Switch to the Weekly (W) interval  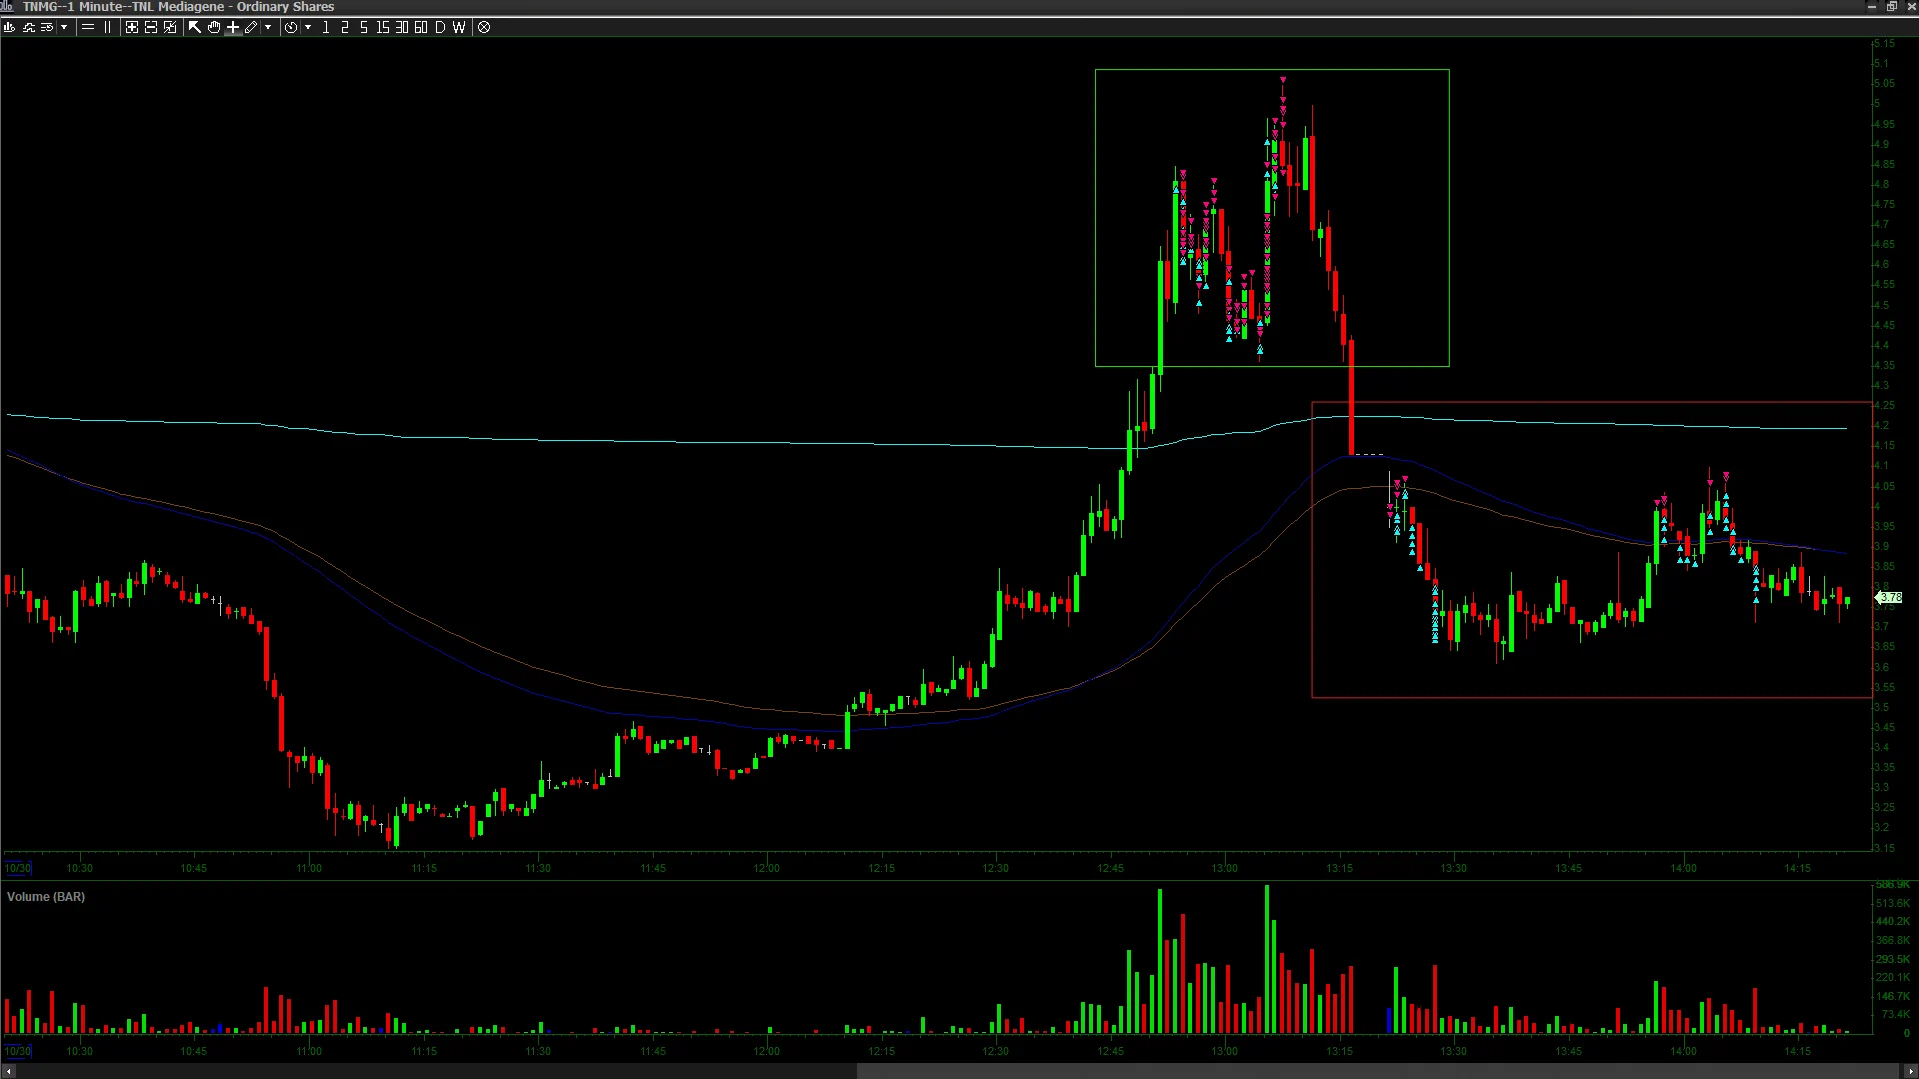point(459,27)
